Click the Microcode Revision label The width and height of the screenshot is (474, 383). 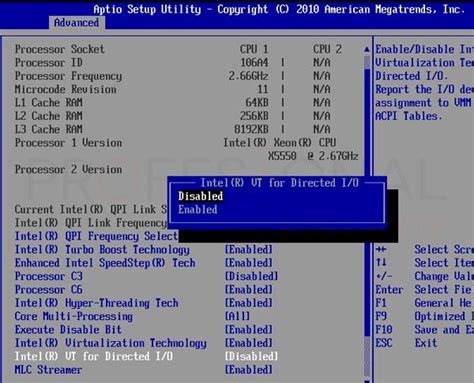pyautogui.click(x=66, y=89)
